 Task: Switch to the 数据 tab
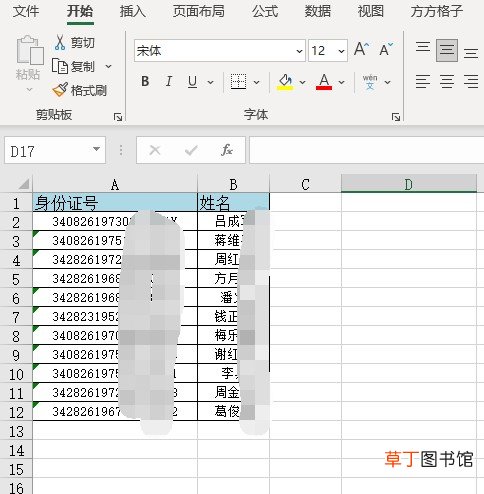point(318,11)
